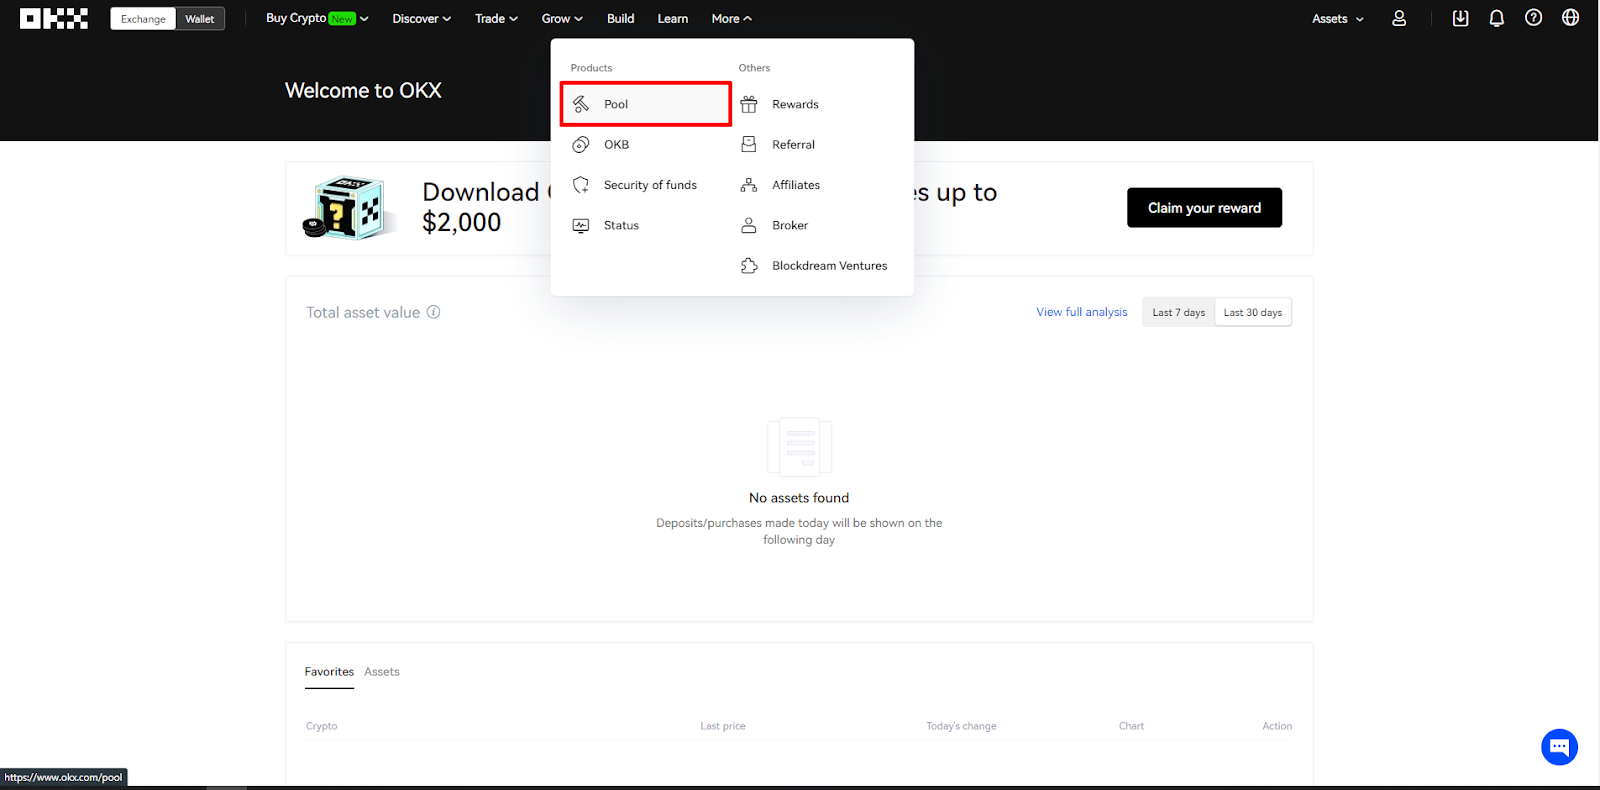
Task: Click the Last price column header
Action: click(723, 726)
